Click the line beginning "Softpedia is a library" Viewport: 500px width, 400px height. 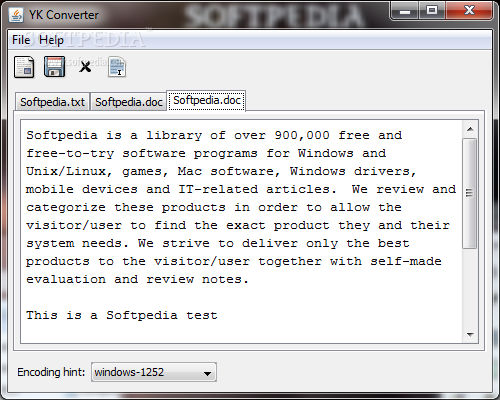coord(214,135)
